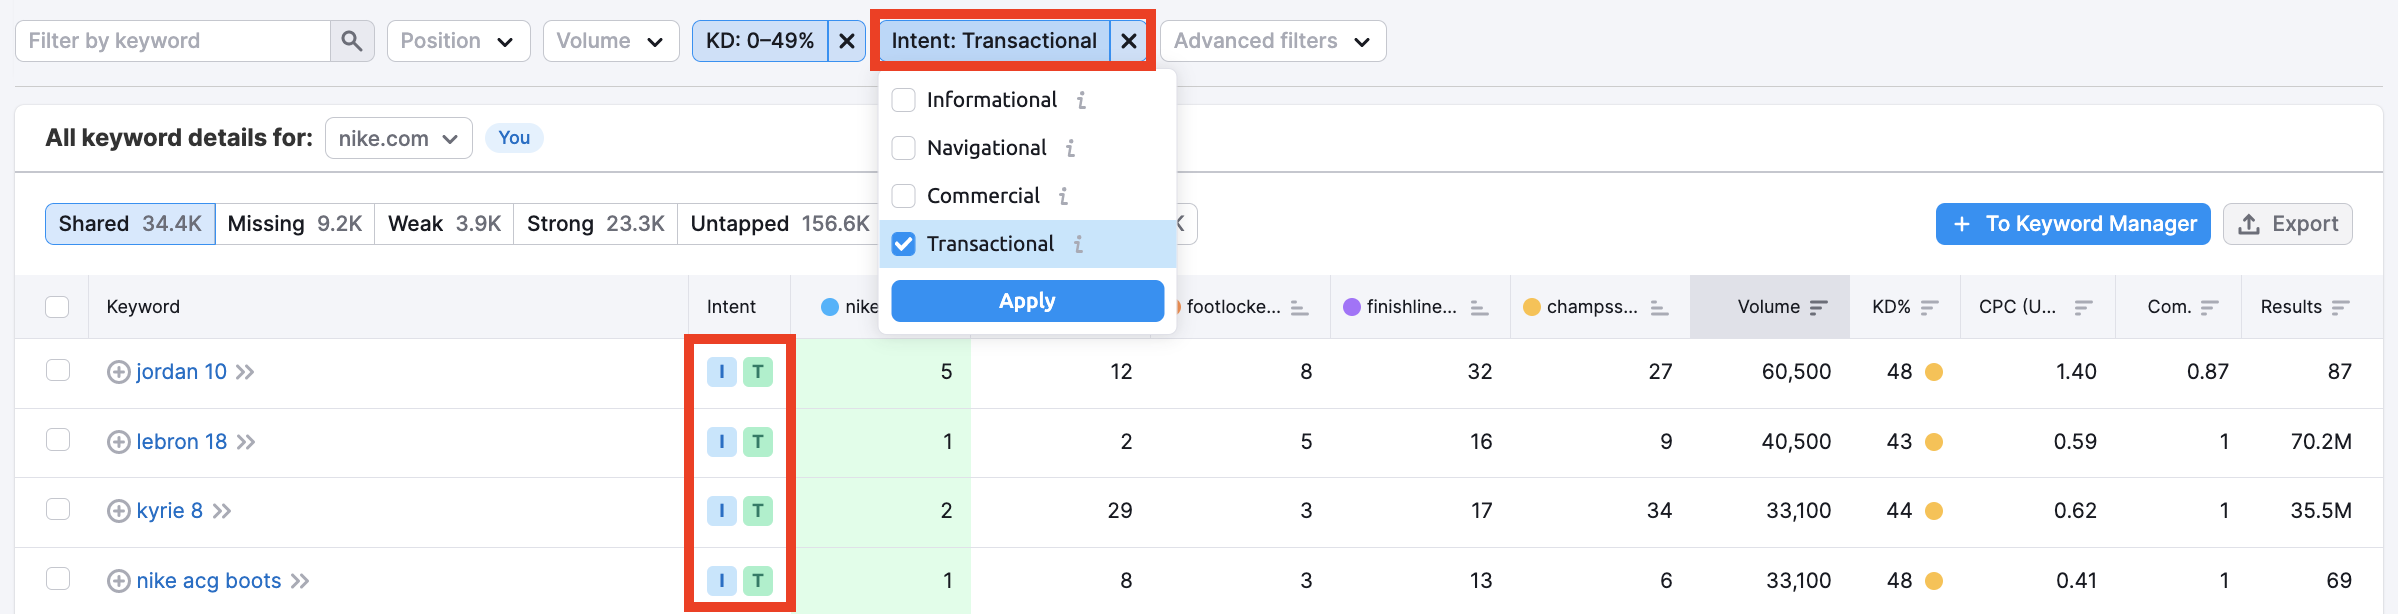The height and width of the screenshot is (614, 2398).
Task: Click the Filter by keyword input field
Action: pyautogui.click(x=173, y=41)
